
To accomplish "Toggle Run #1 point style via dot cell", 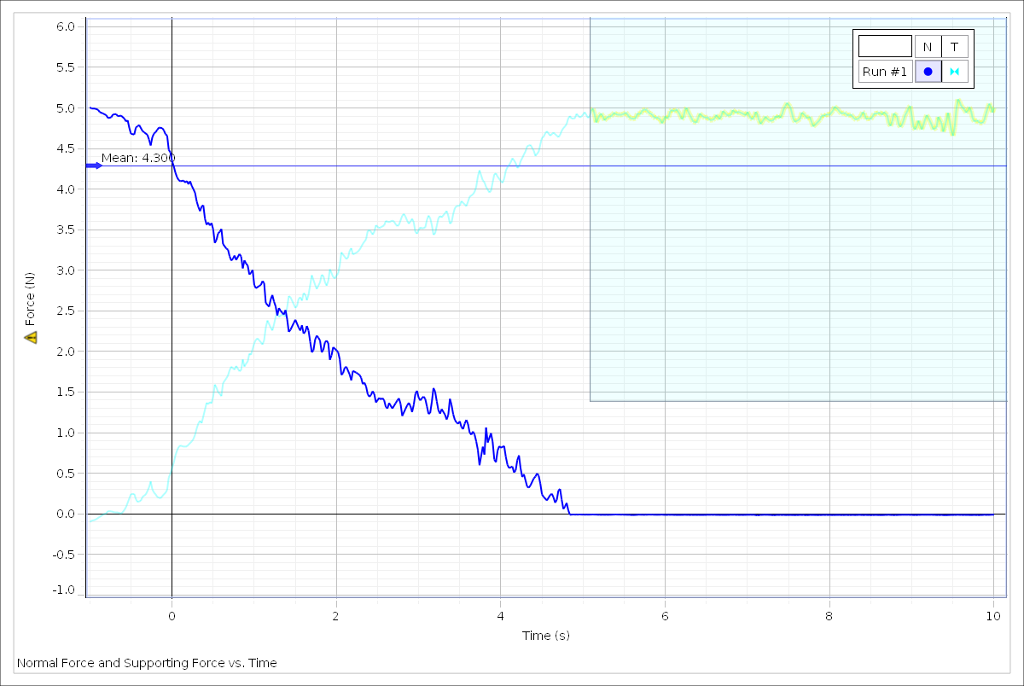I will [x=926, y=70].
